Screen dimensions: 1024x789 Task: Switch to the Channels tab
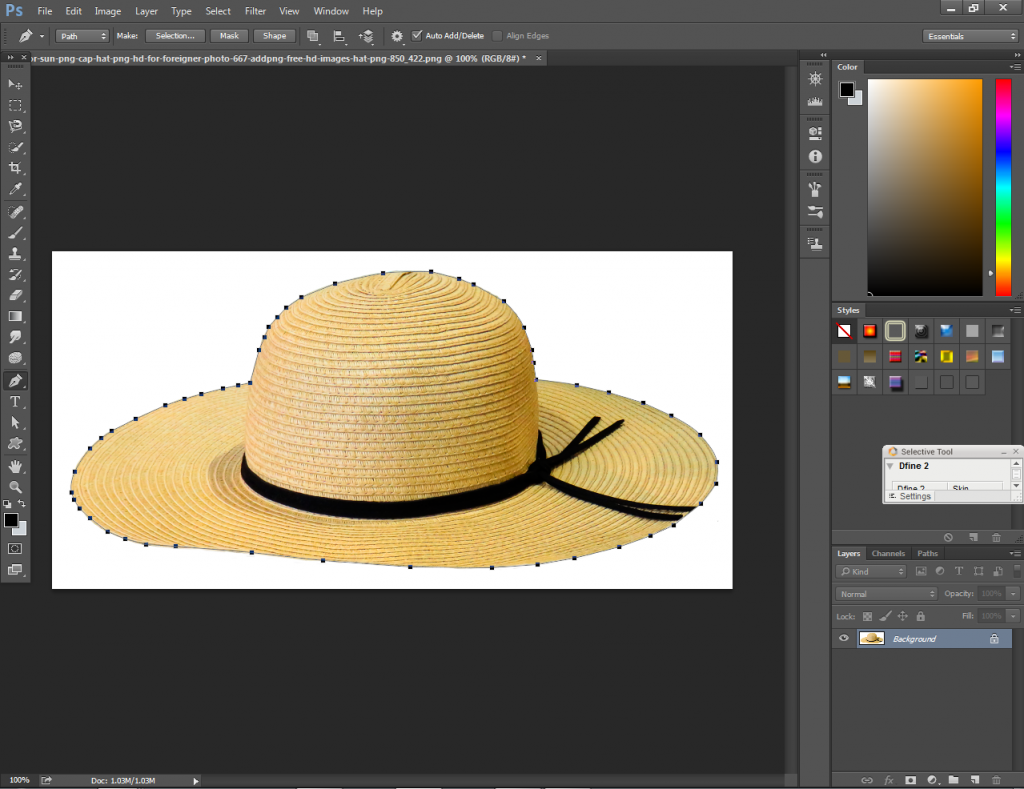(888, 553)
